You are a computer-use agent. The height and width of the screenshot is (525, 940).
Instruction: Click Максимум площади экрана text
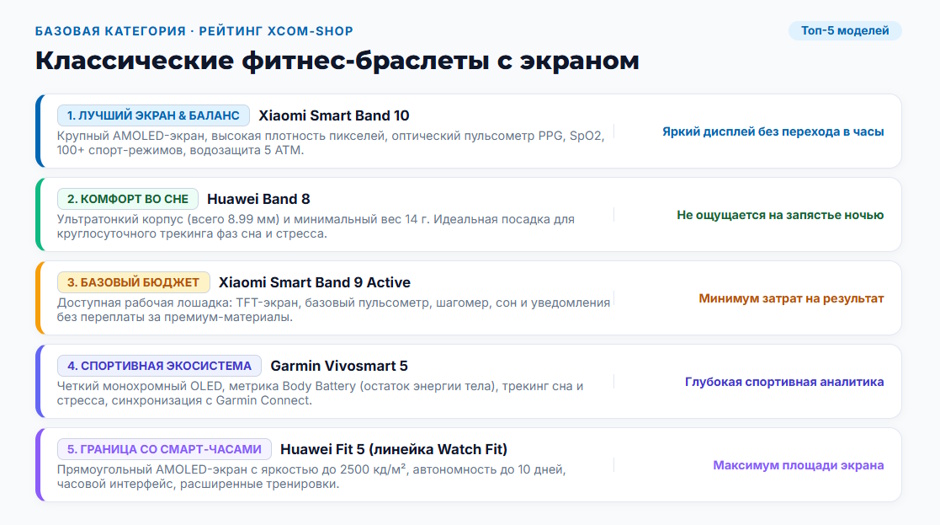798,465
